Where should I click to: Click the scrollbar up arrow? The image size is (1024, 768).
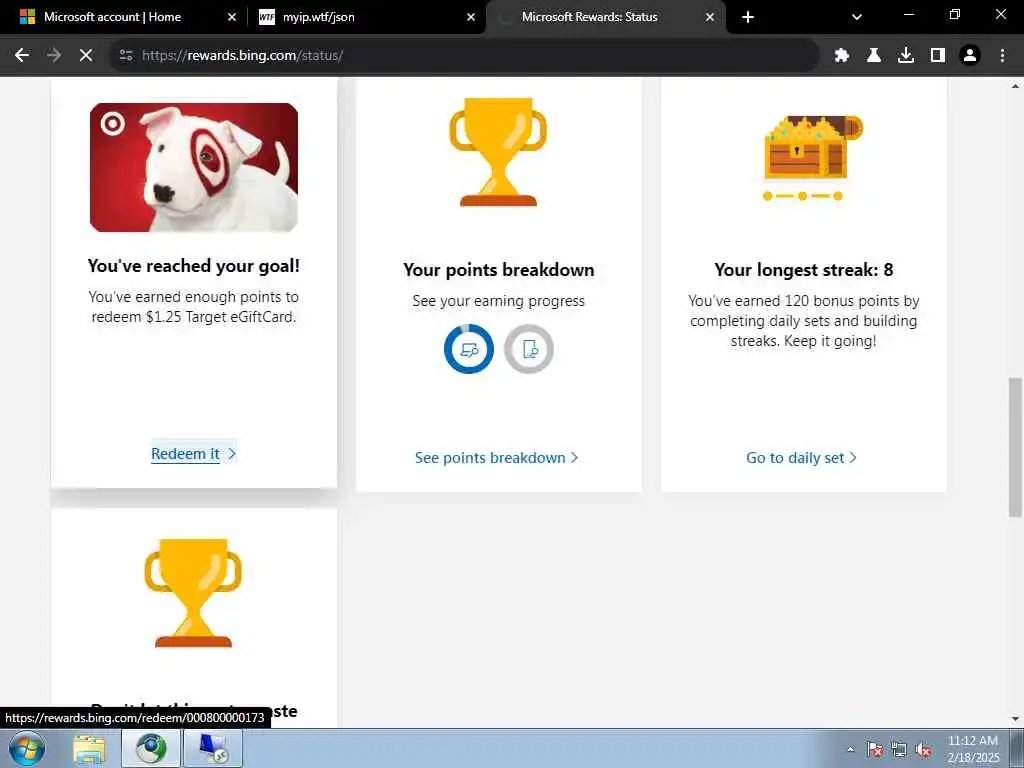(1016, 86)
